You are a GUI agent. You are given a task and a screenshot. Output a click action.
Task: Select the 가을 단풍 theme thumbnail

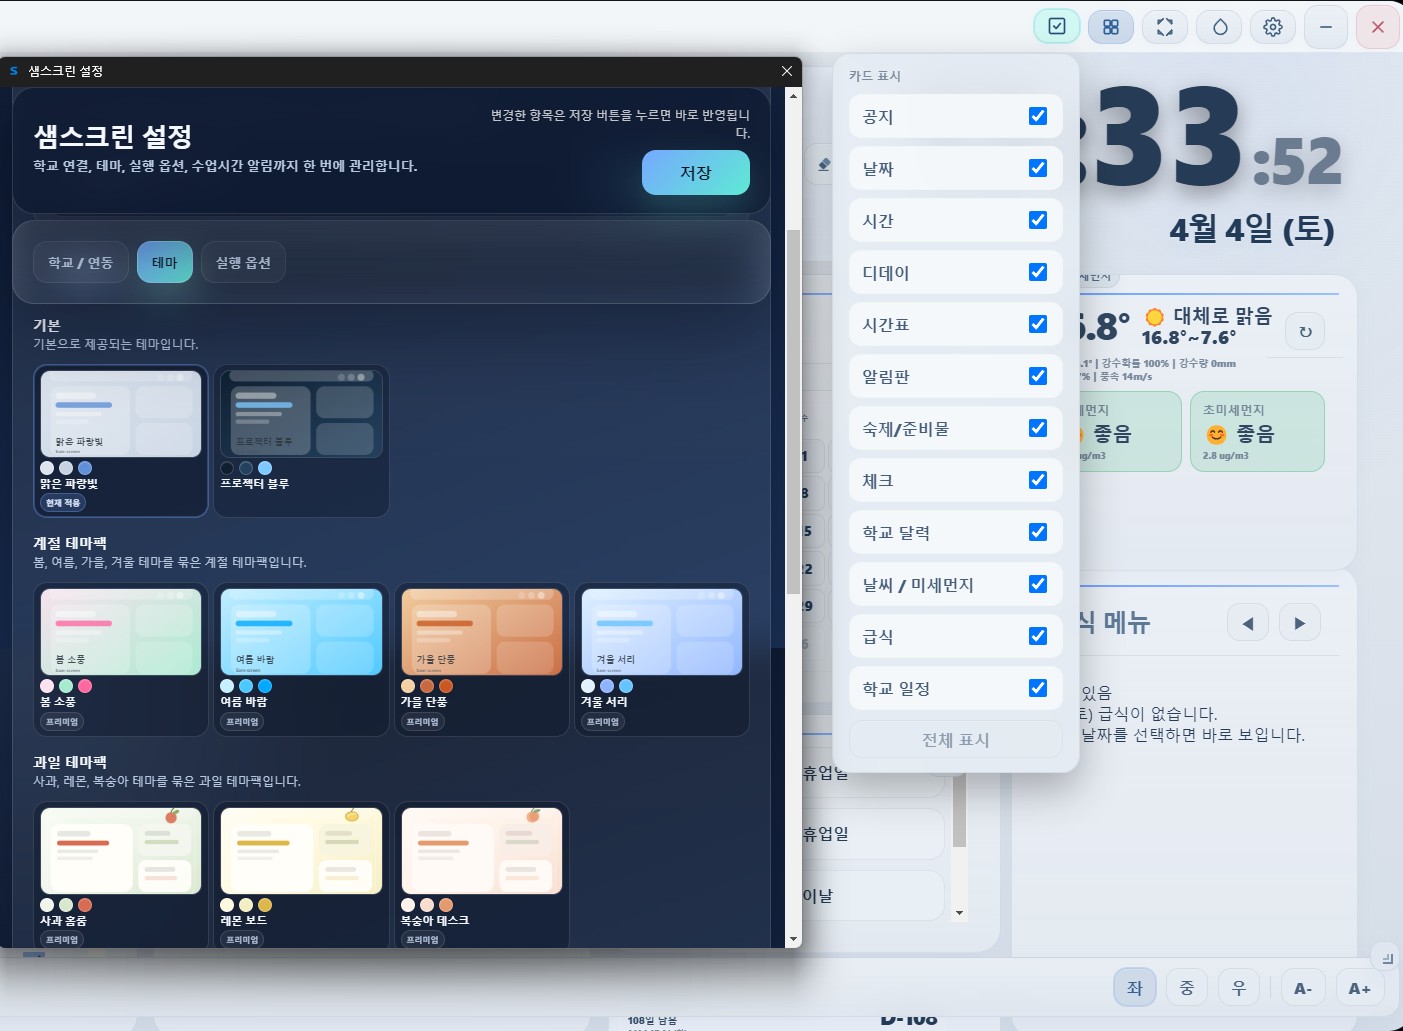point(482,632)
